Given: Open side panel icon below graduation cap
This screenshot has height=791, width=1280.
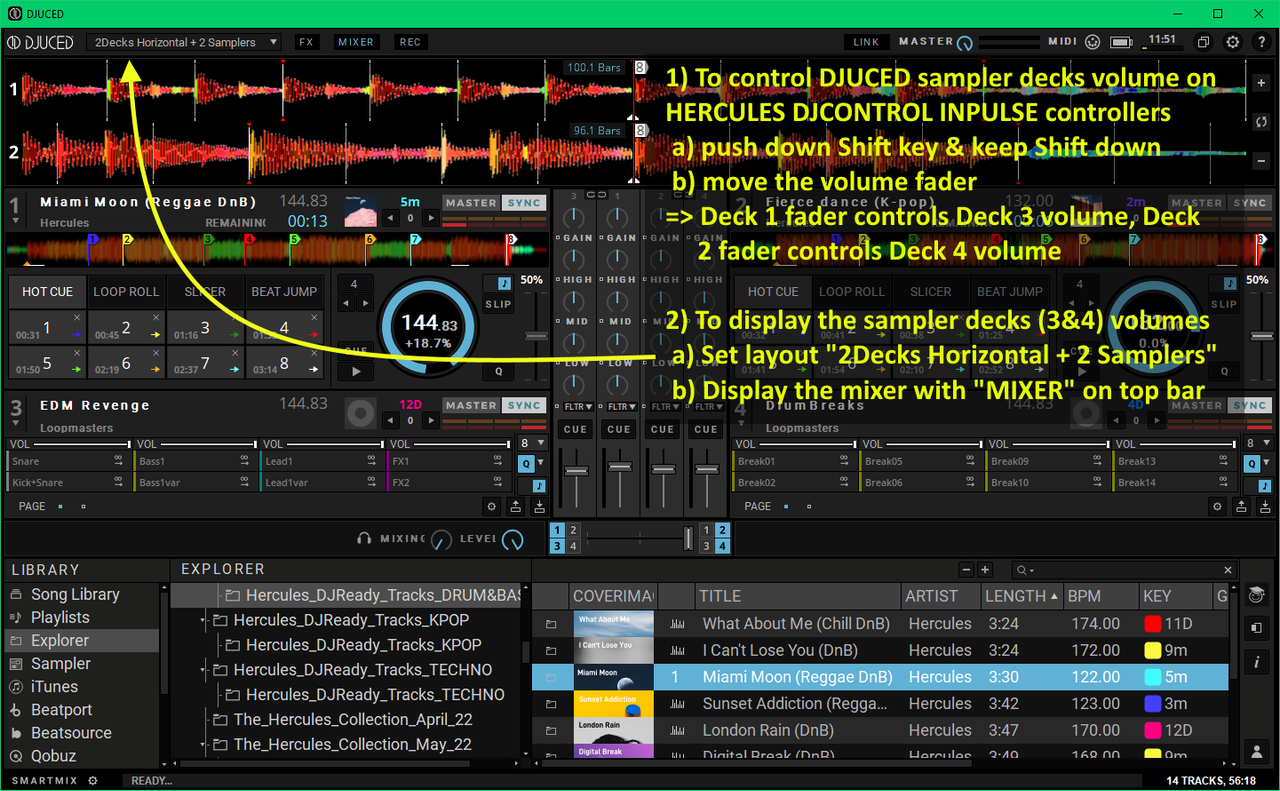Looking at the screenshot, I should click(1256, 629).
